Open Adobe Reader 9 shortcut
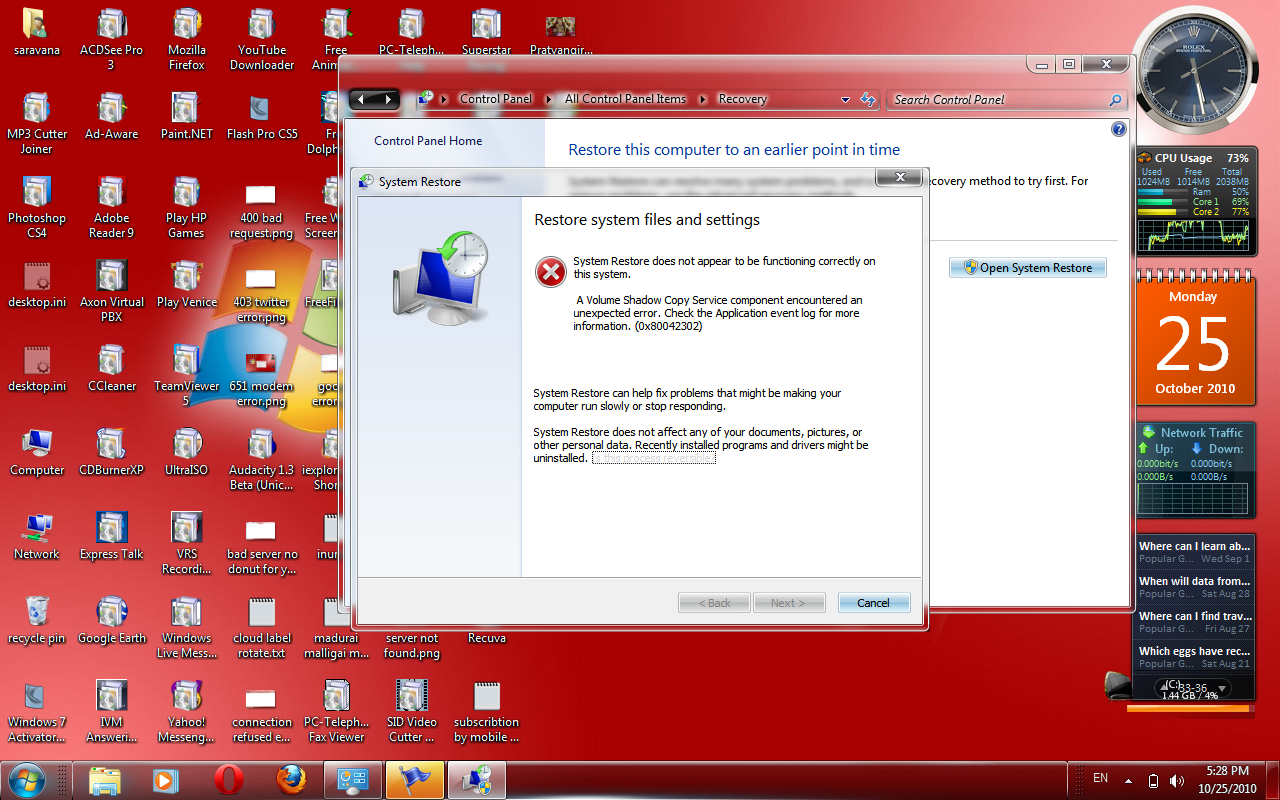The height and width of the screenshot is (800, 1280). click(111, 207)
